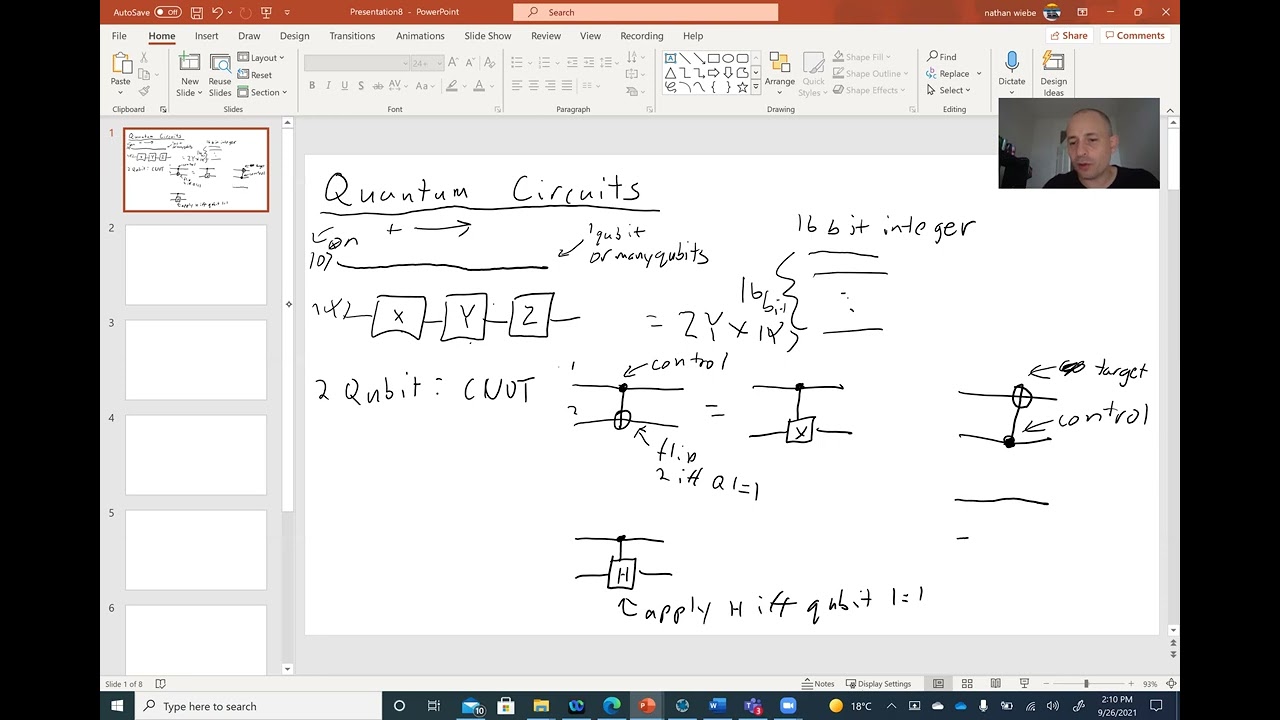Click the zoom slider in the status bar
The image size is (1280, 720).
(1086, 684)
